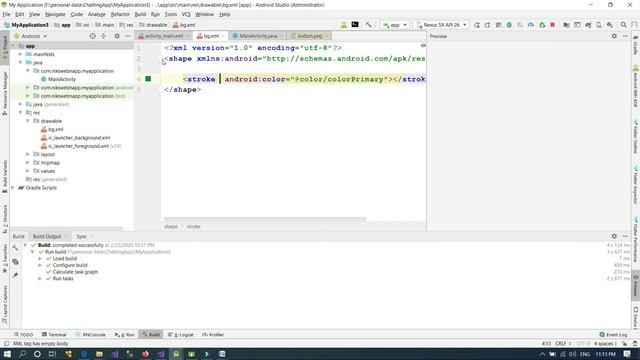
Task: Expand the Load build step
Action: 40,258
